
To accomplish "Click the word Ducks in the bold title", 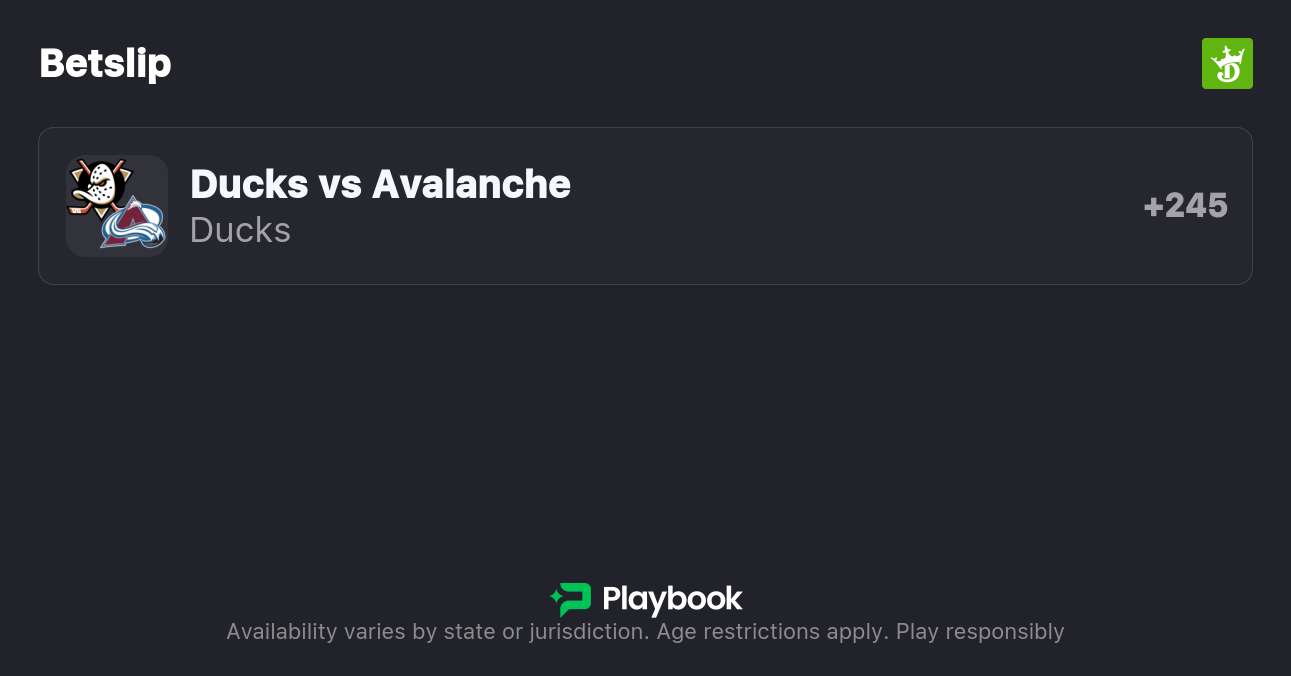I will pos(249,184).
